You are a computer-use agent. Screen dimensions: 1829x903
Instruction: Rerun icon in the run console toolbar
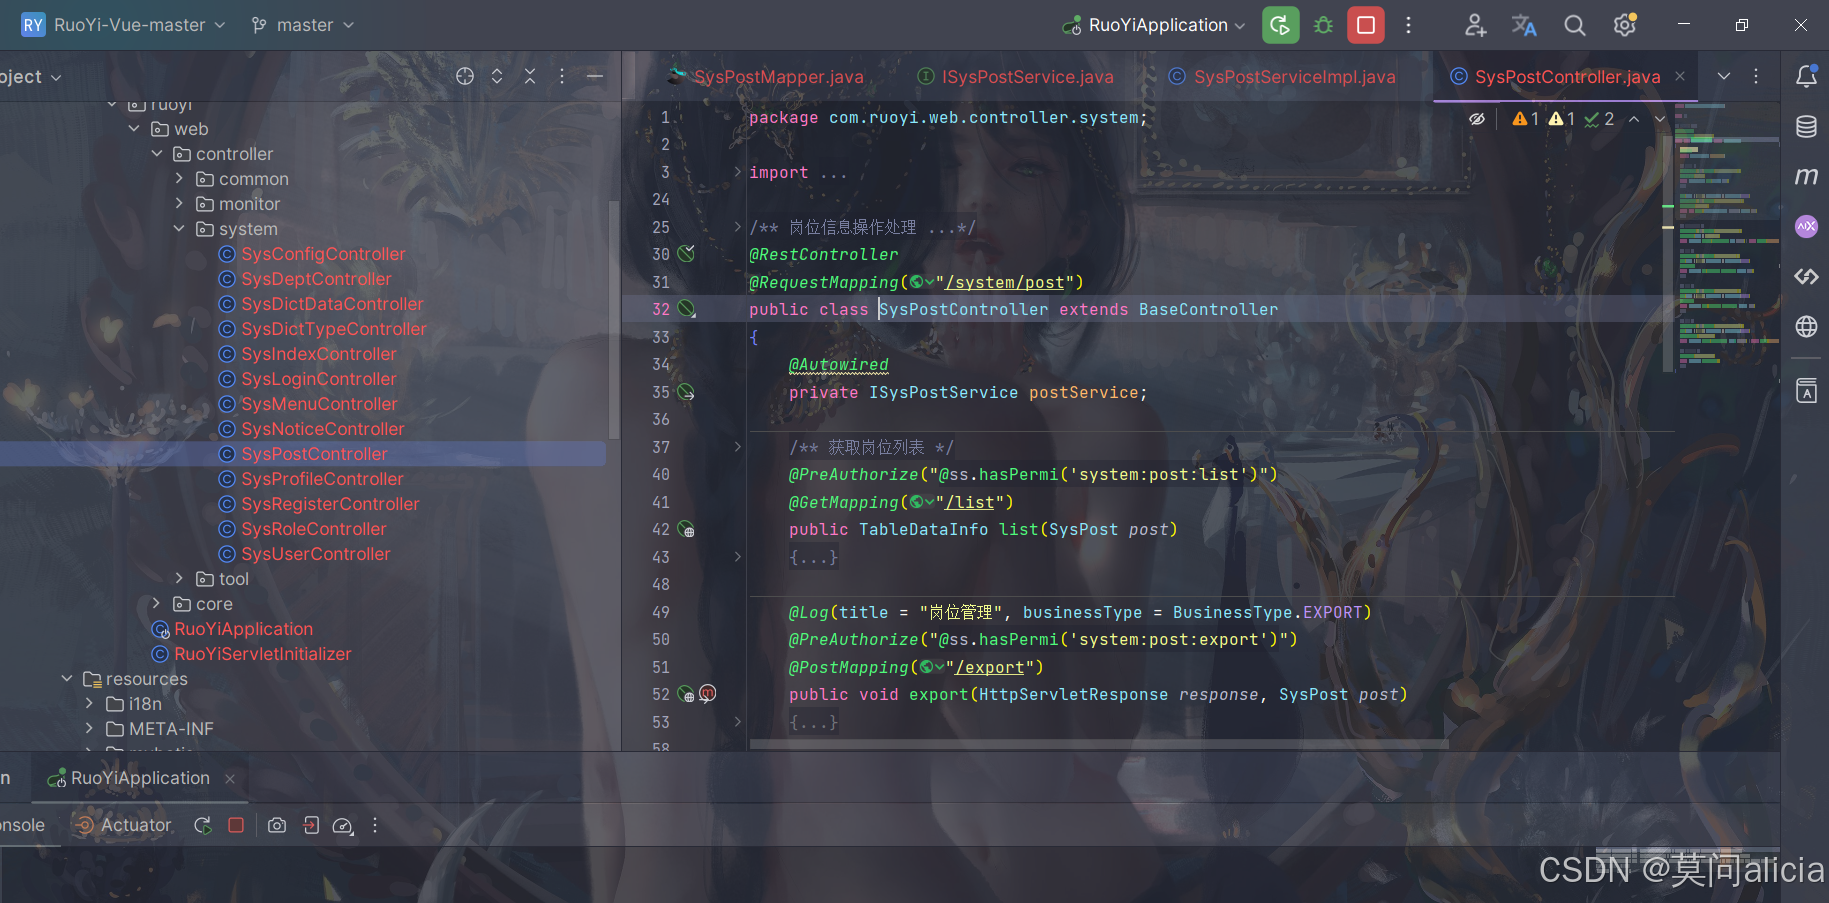203,825
